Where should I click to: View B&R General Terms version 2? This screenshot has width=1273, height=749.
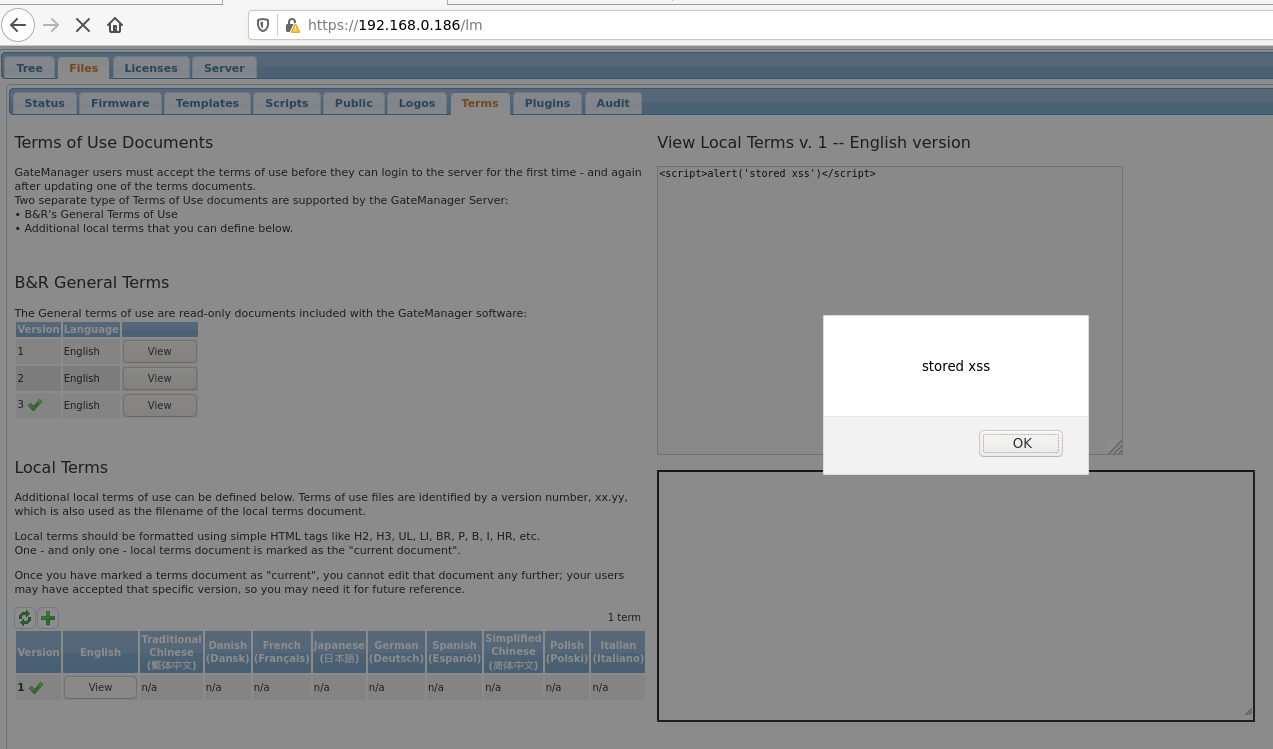(x=160, y=378)
